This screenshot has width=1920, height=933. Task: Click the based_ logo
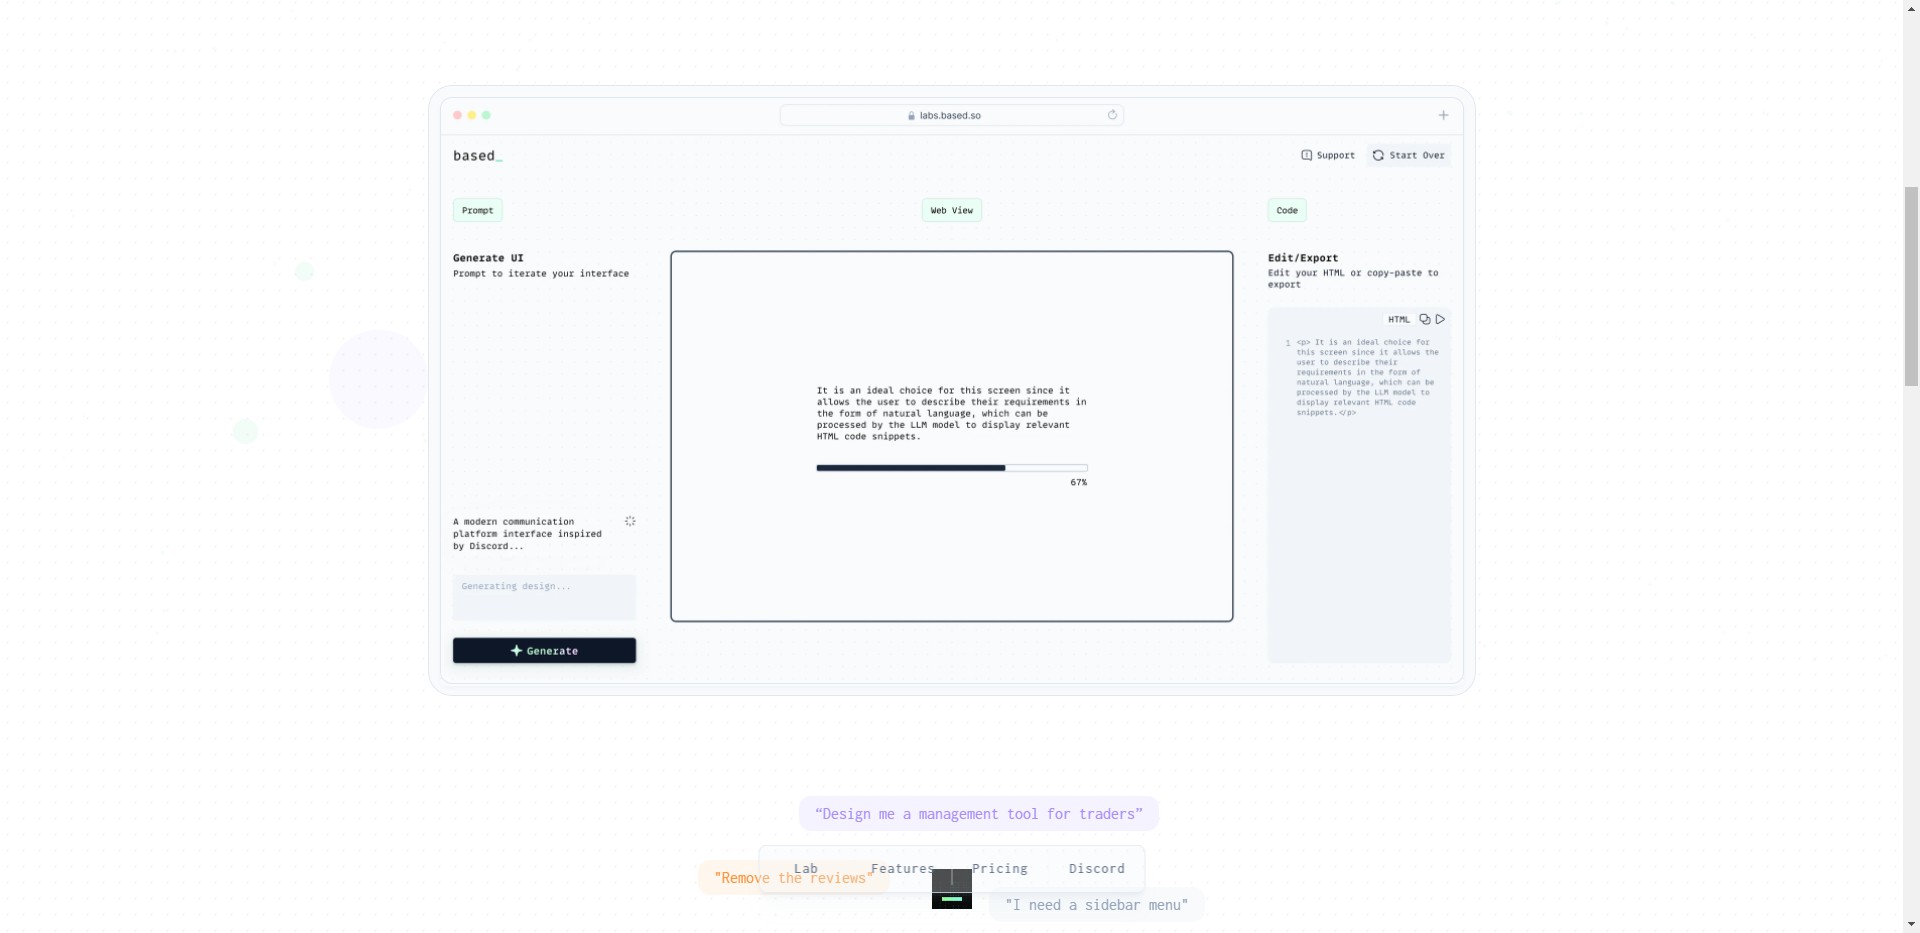pos(477,156)
